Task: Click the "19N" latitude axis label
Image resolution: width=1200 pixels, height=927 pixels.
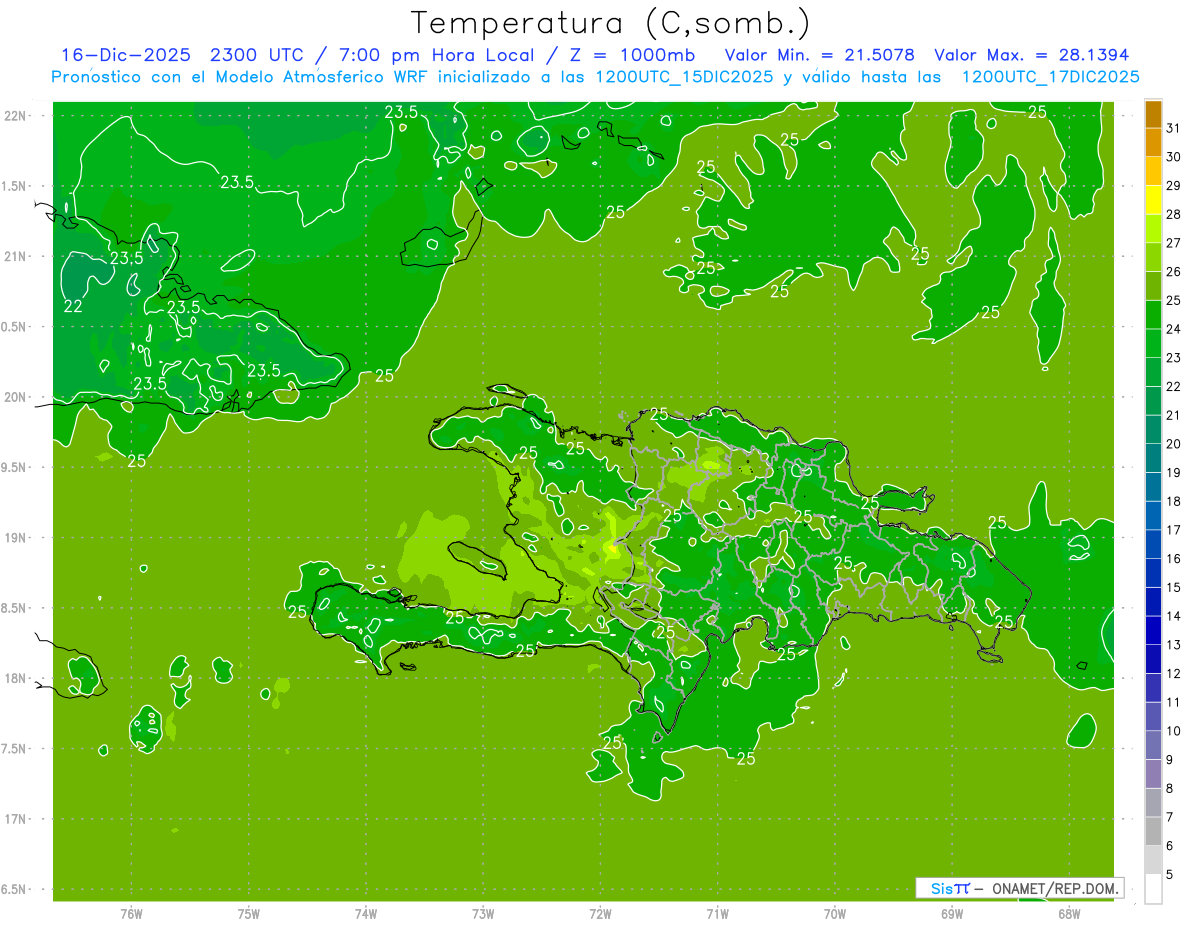Action: click(x=17, y=537)
